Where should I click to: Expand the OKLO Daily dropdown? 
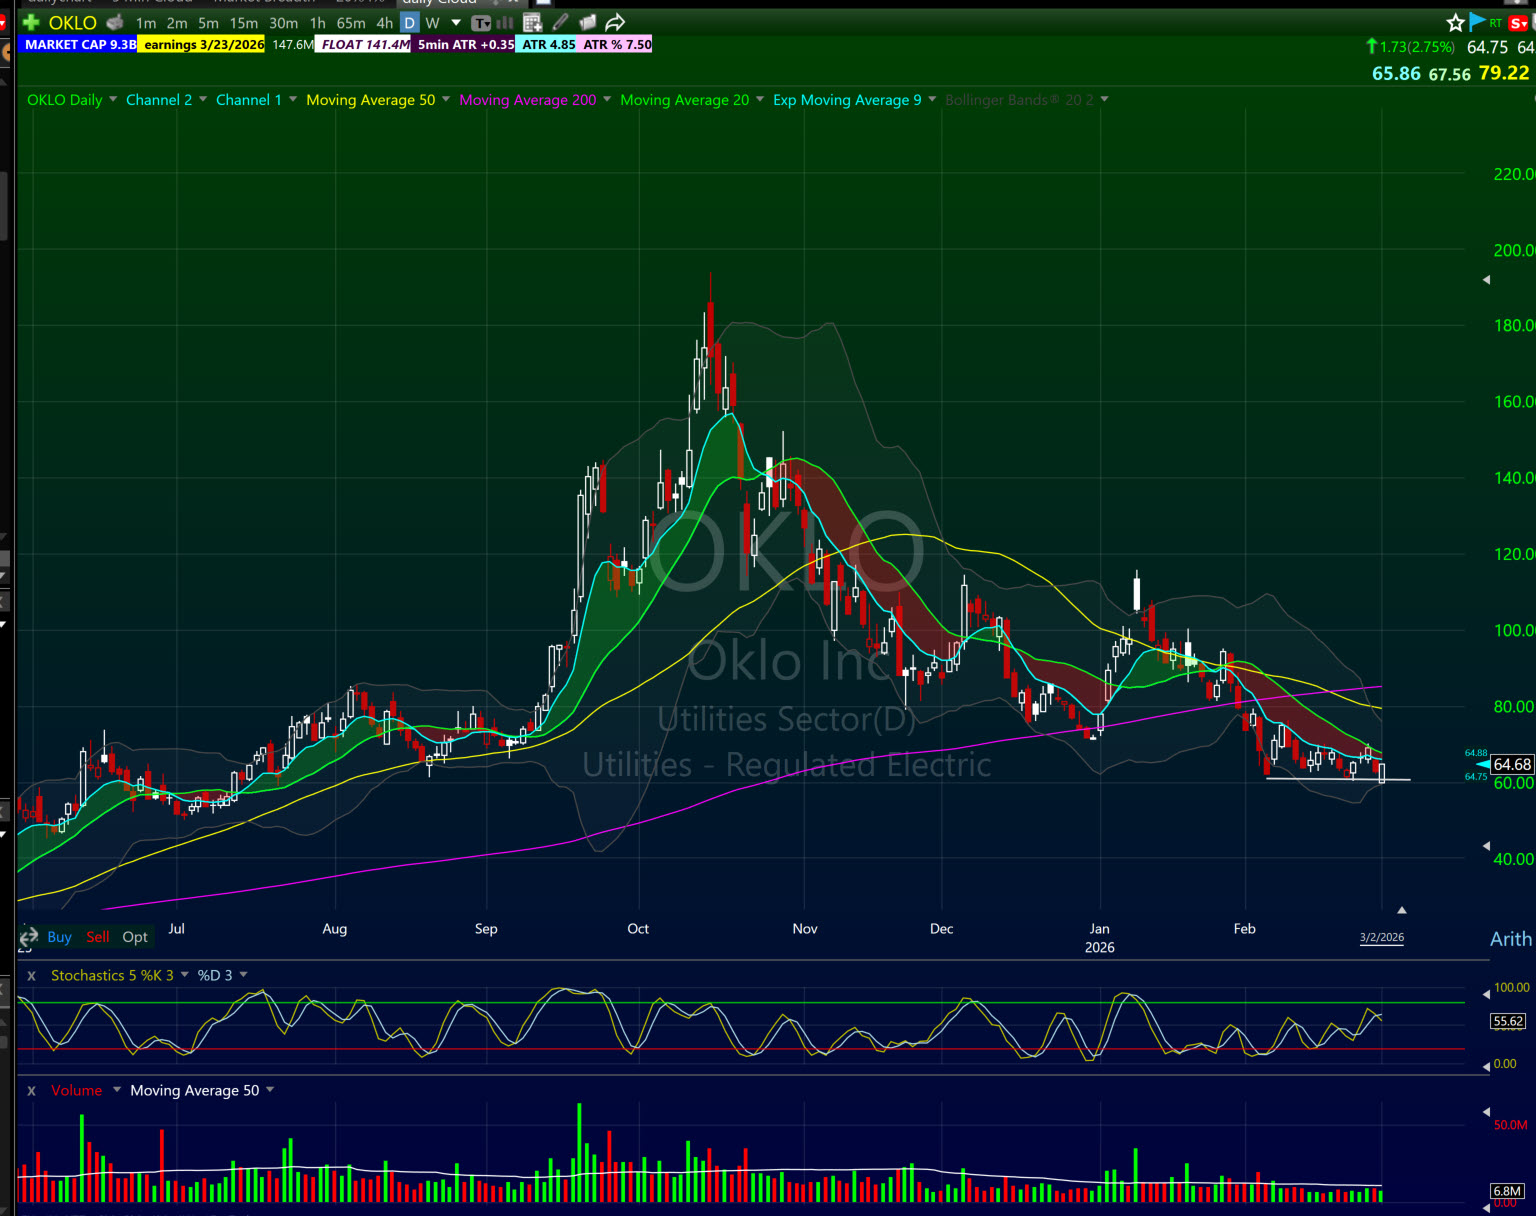[113, 99]
